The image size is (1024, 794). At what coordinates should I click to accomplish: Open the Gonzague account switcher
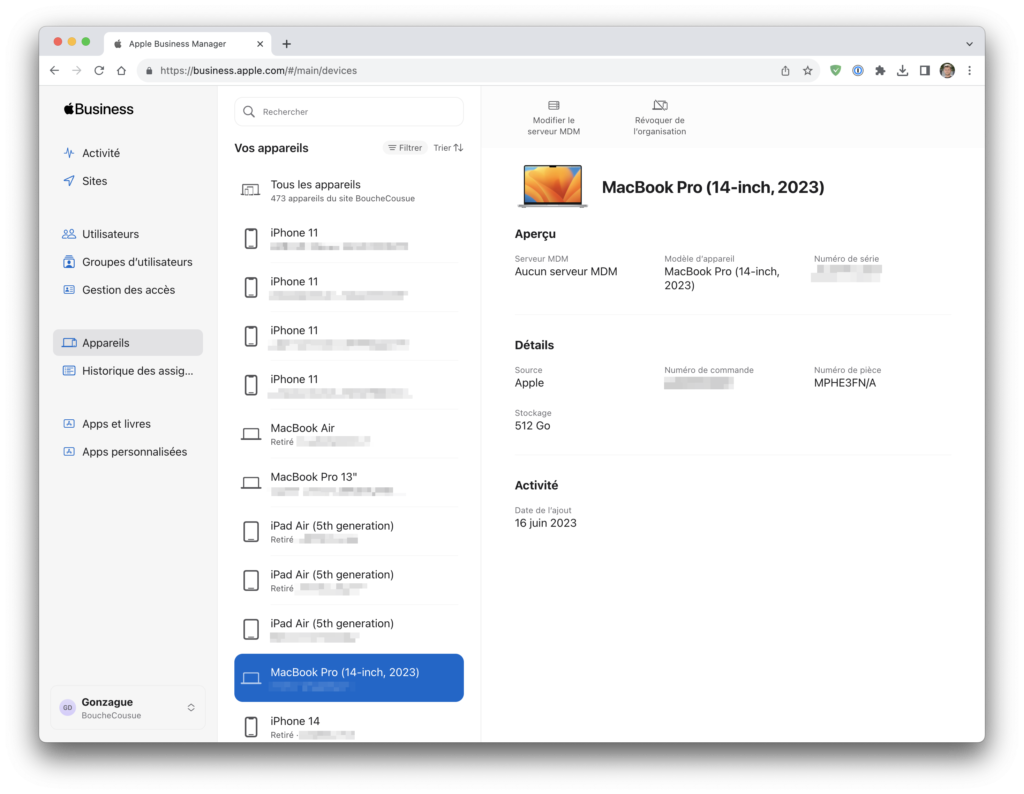(127, 707)
